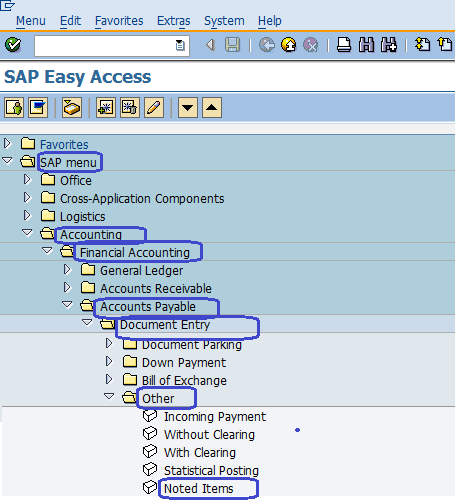
Task: Select Noted Items transaction
Action: [x=199, y=489]
